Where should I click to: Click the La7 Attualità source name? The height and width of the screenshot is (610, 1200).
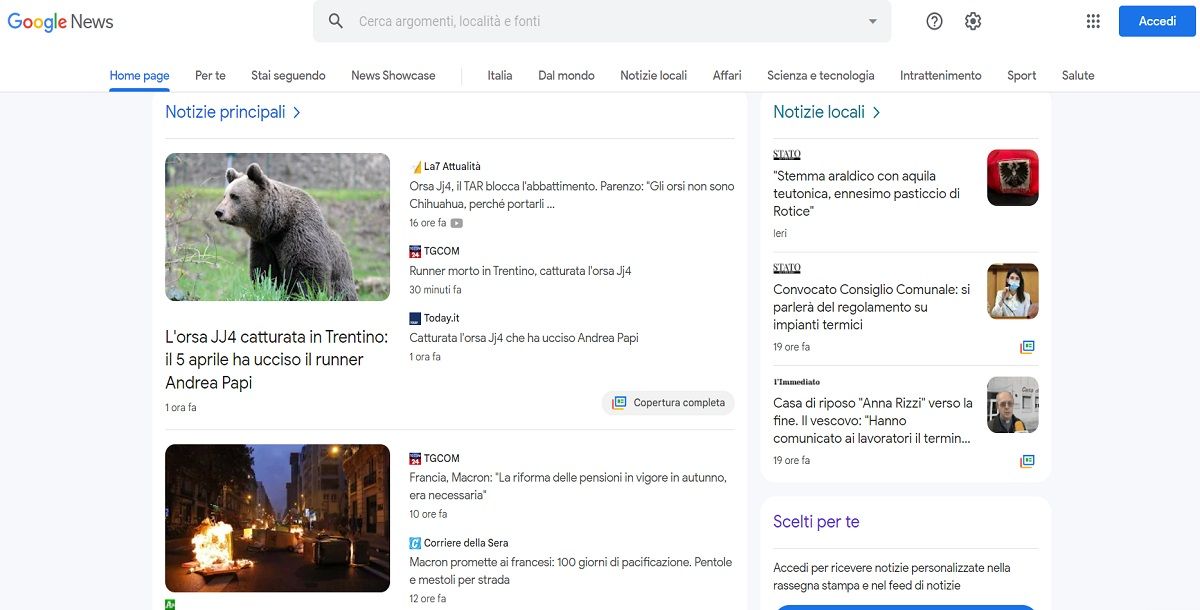(x=452, y=167)
